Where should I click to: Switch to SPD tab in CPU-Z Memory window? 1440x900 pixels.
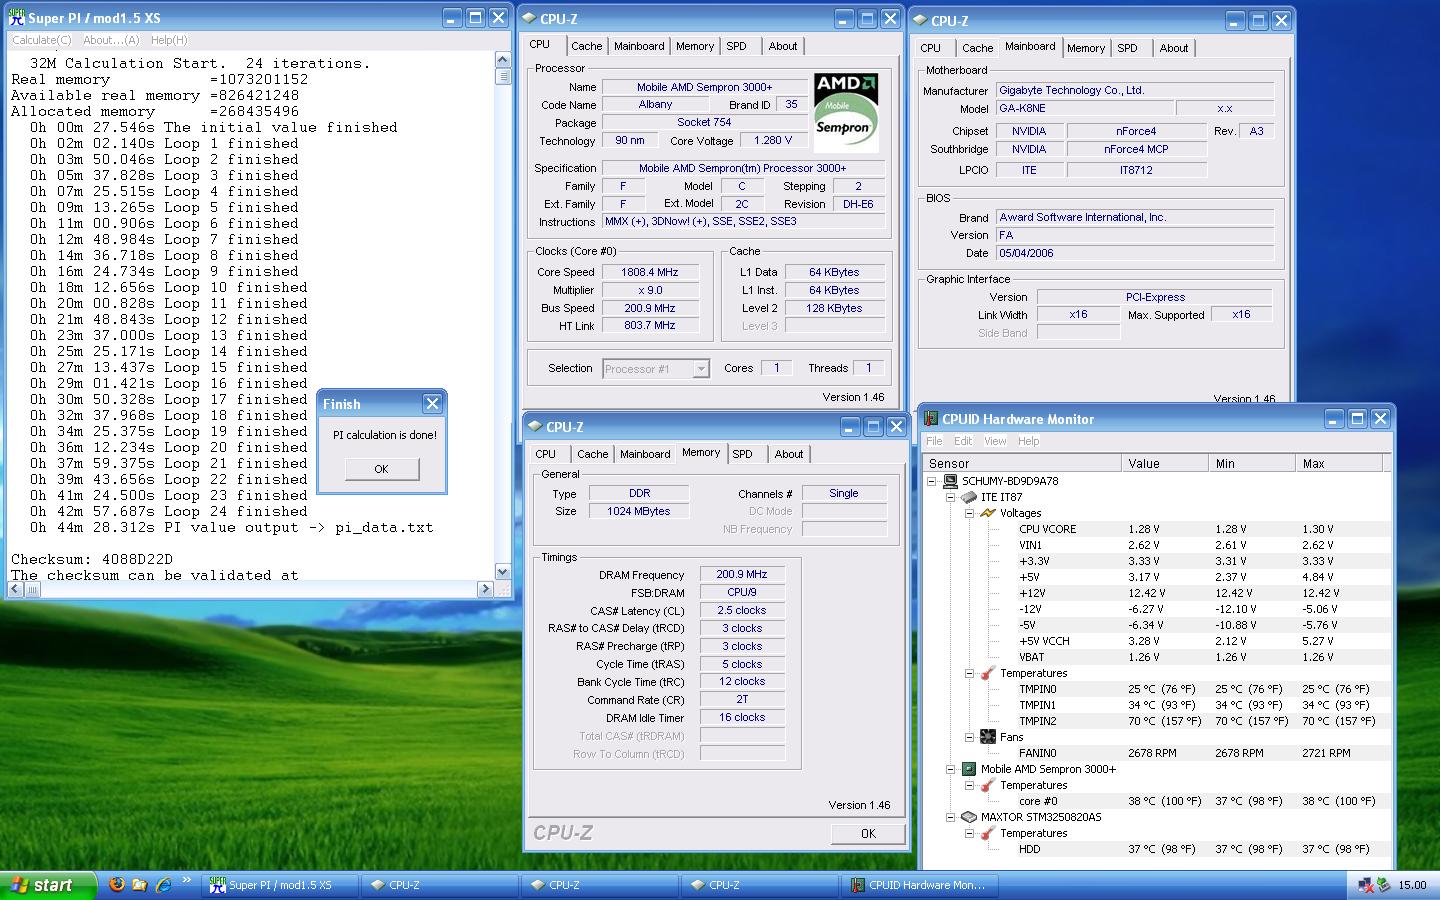point(743,454)
